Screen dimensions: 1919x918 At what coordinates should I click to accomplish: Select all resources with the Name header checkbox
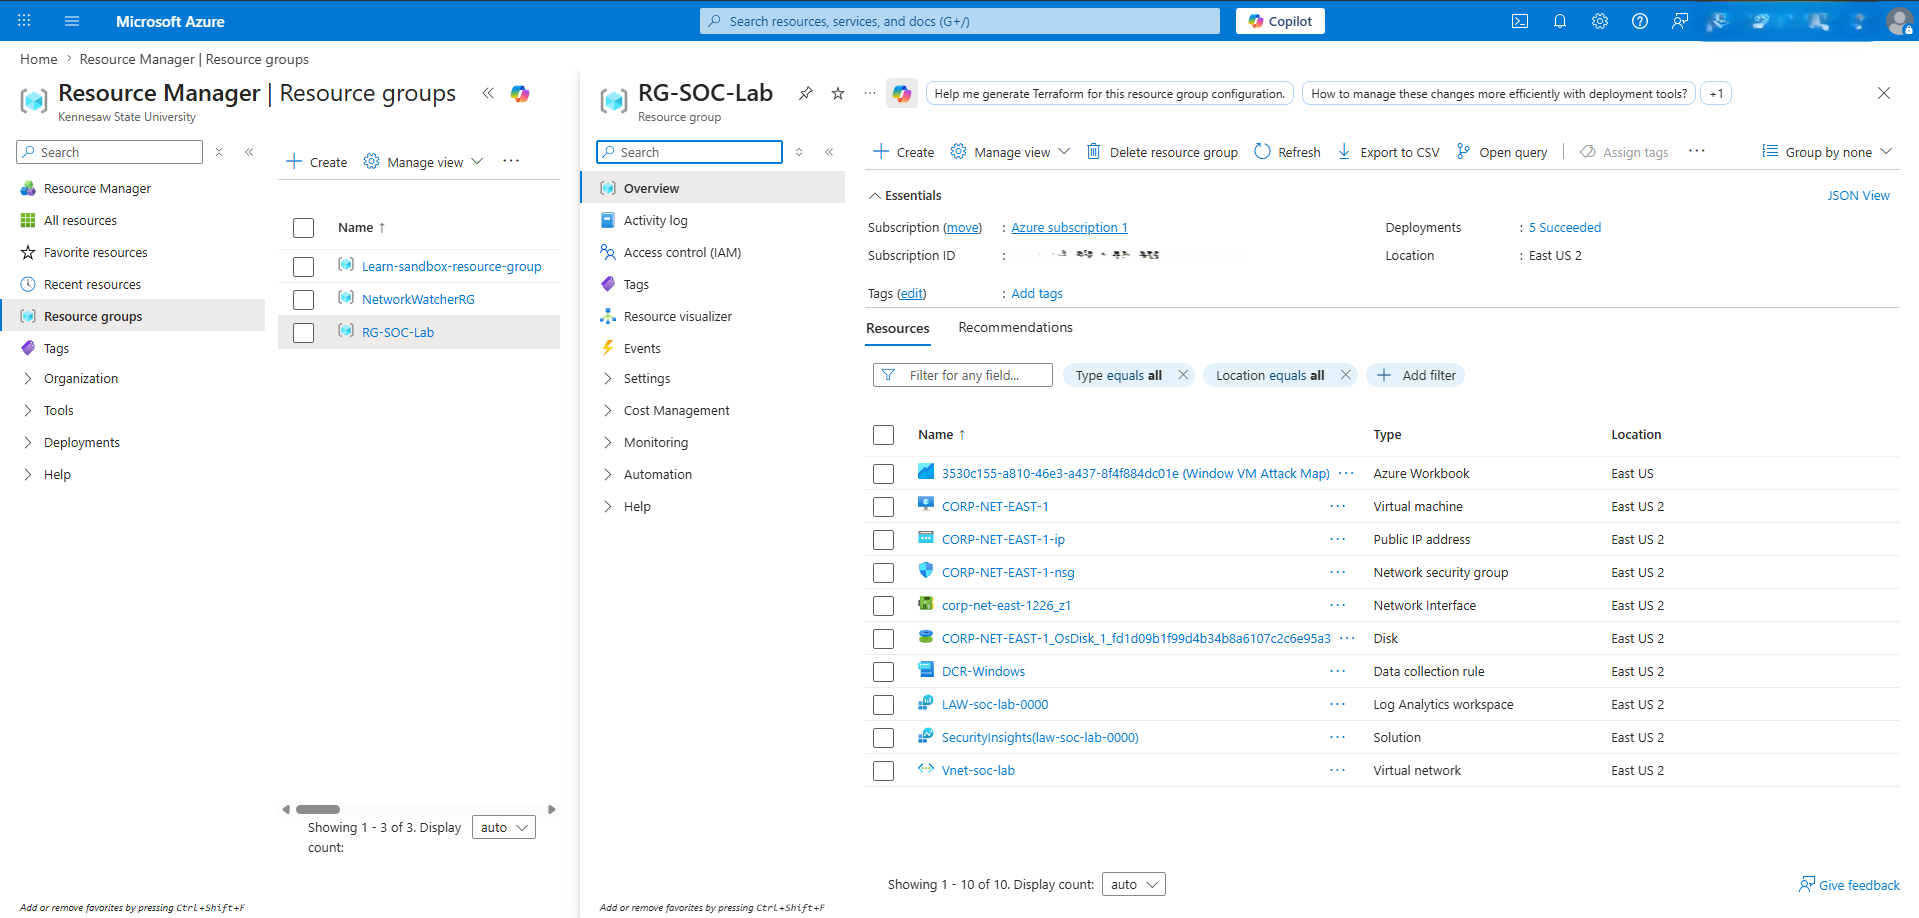[883, 435]
